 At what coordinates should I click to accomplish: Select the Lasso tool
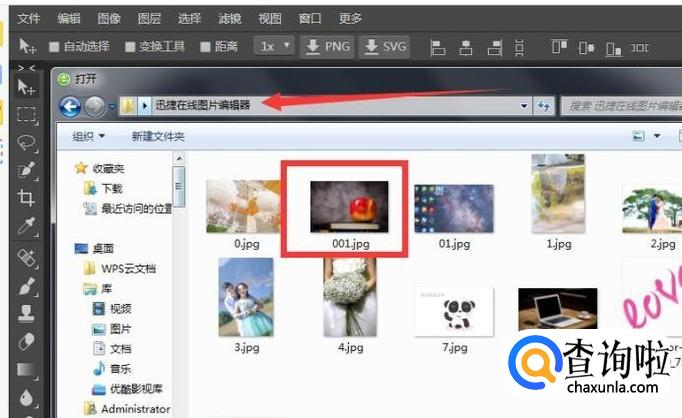26,143
